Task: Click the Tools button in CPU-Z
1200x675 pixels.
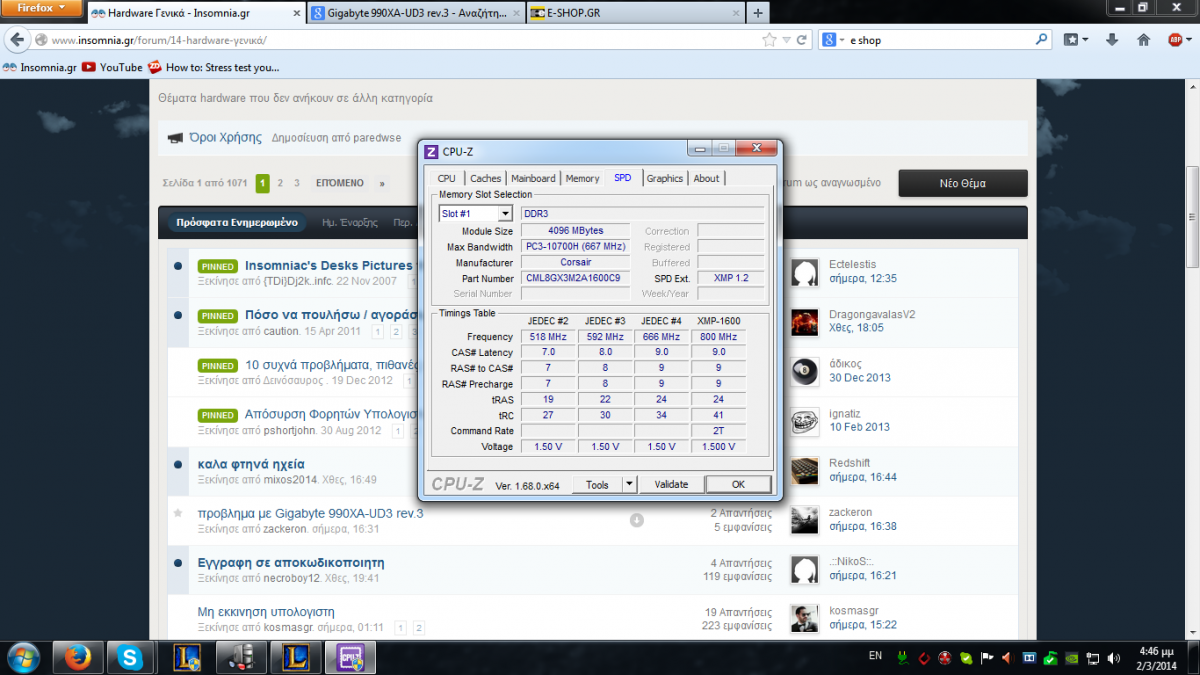Action: (597, 484)
